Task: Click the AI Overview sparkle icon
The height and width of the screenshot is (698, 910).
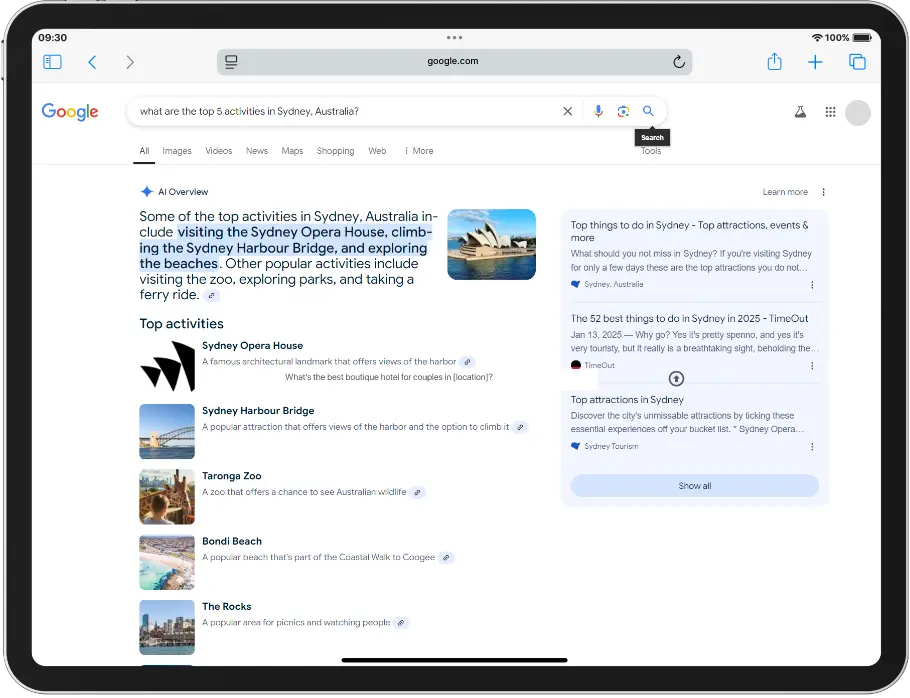Action: (x=147, y=191)
